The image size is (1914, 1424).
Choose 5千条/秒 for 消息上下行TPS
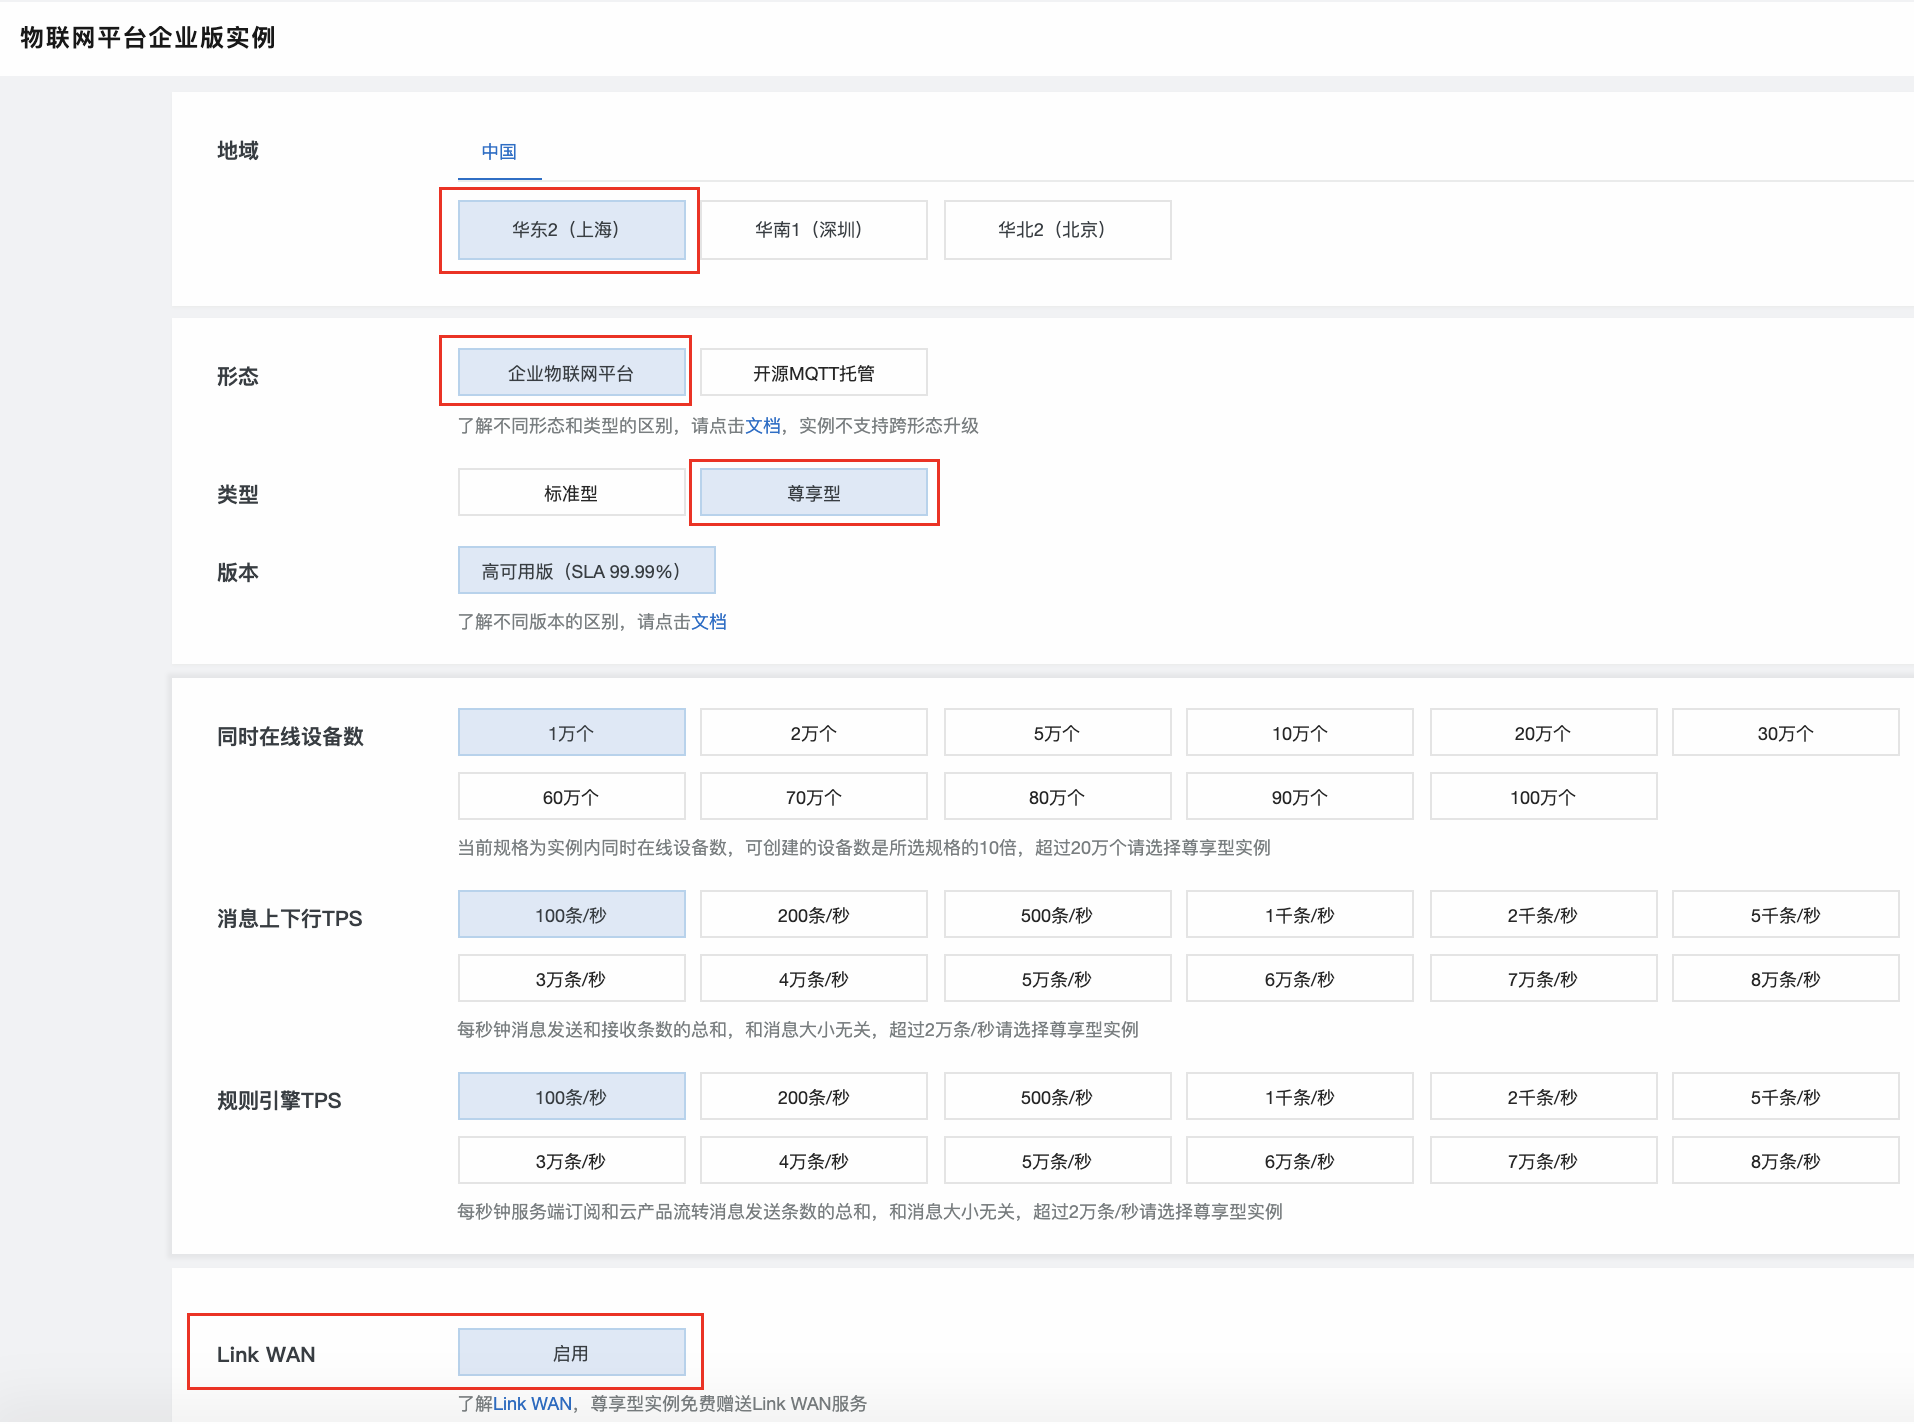1786,915
